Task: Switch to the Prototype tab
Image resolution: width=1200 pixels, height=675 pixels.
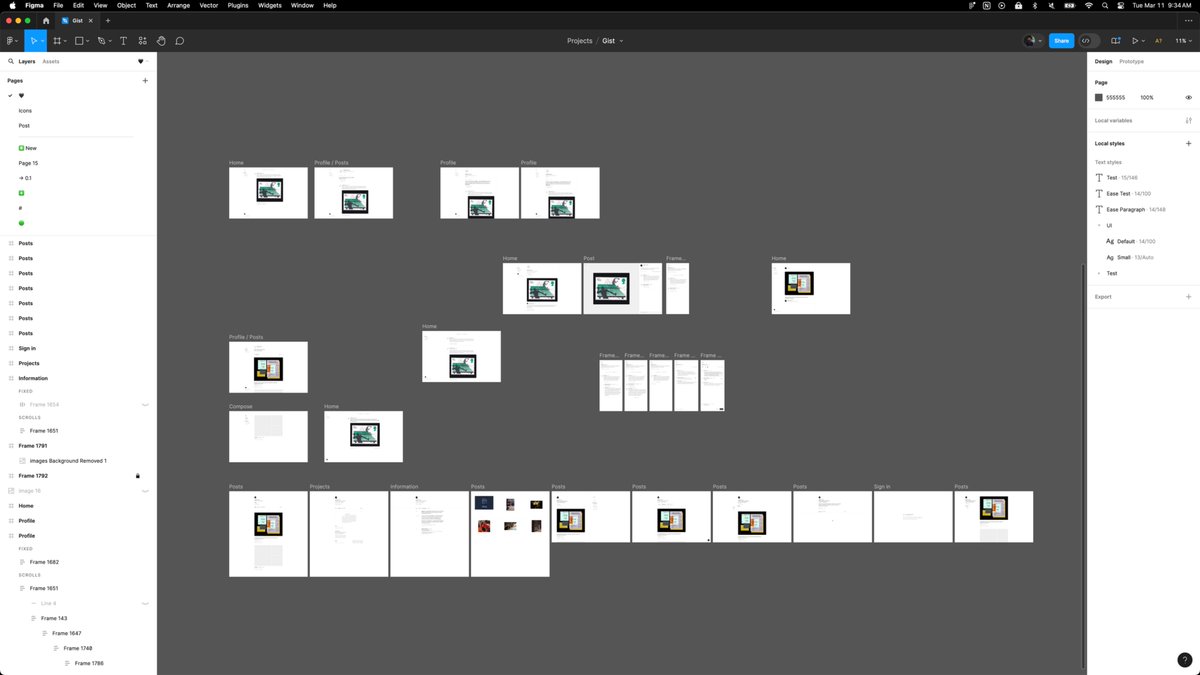Action: [1131, 61]
